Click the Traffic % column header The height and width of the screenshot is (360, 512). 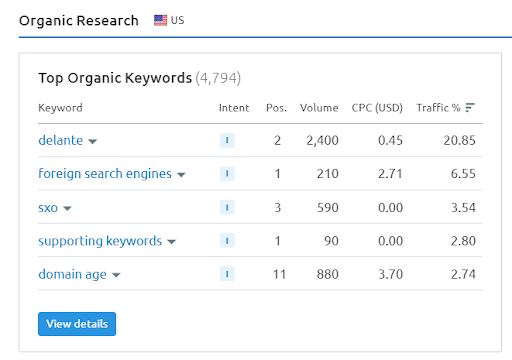point(438,108)
